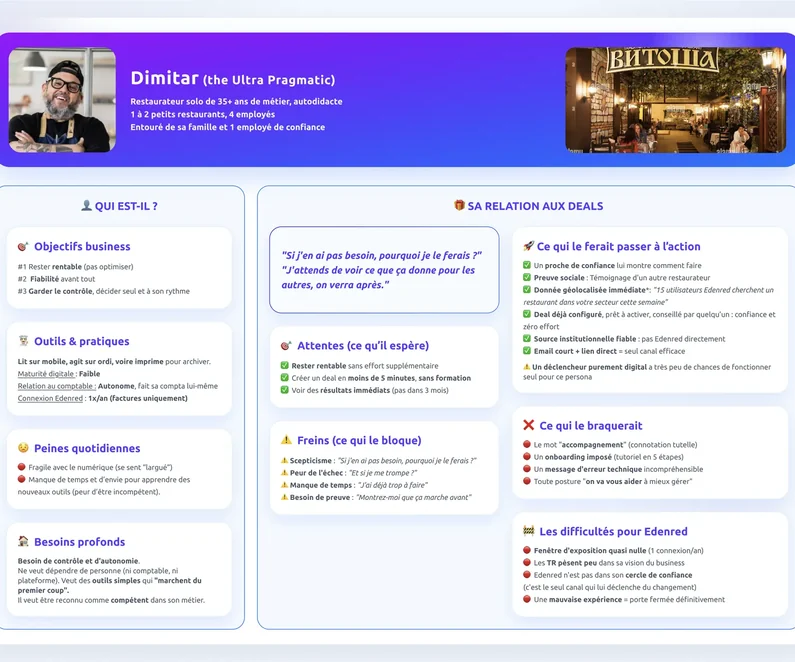Click the sad face icon by Peines quotidiennes
The height and width of the screenshot is (662, 795).
(x=23, y=448)
